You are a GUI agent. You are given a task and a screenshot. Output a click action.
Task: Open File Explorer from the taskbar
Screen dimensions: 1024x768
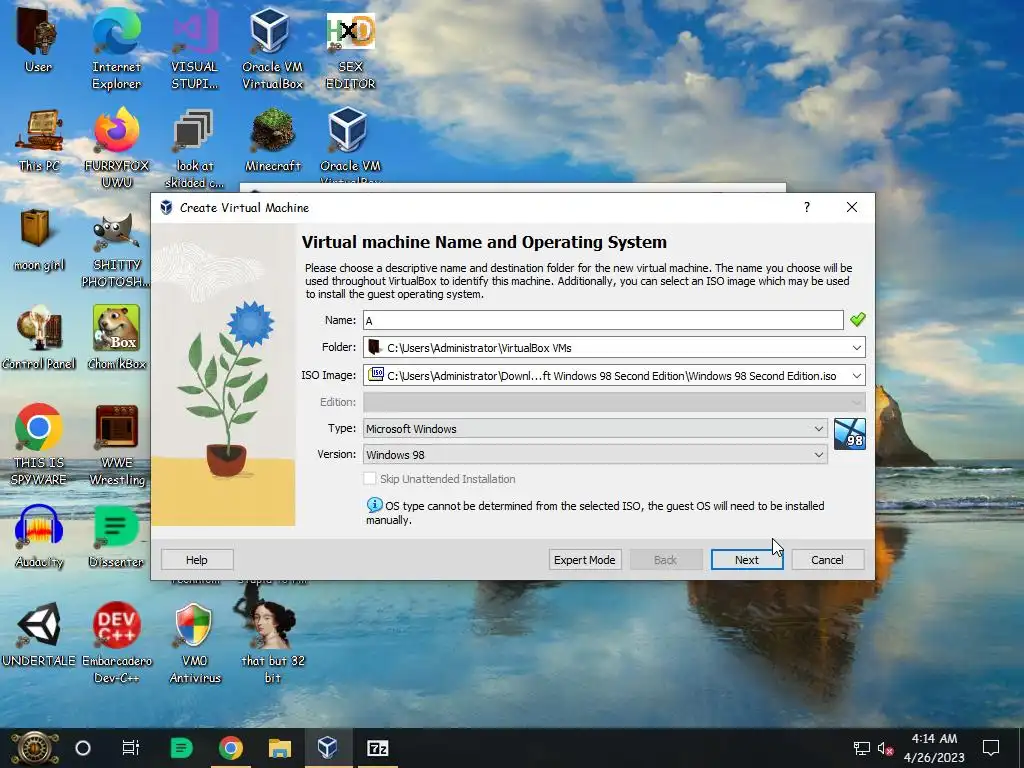(x=280, y=748)
